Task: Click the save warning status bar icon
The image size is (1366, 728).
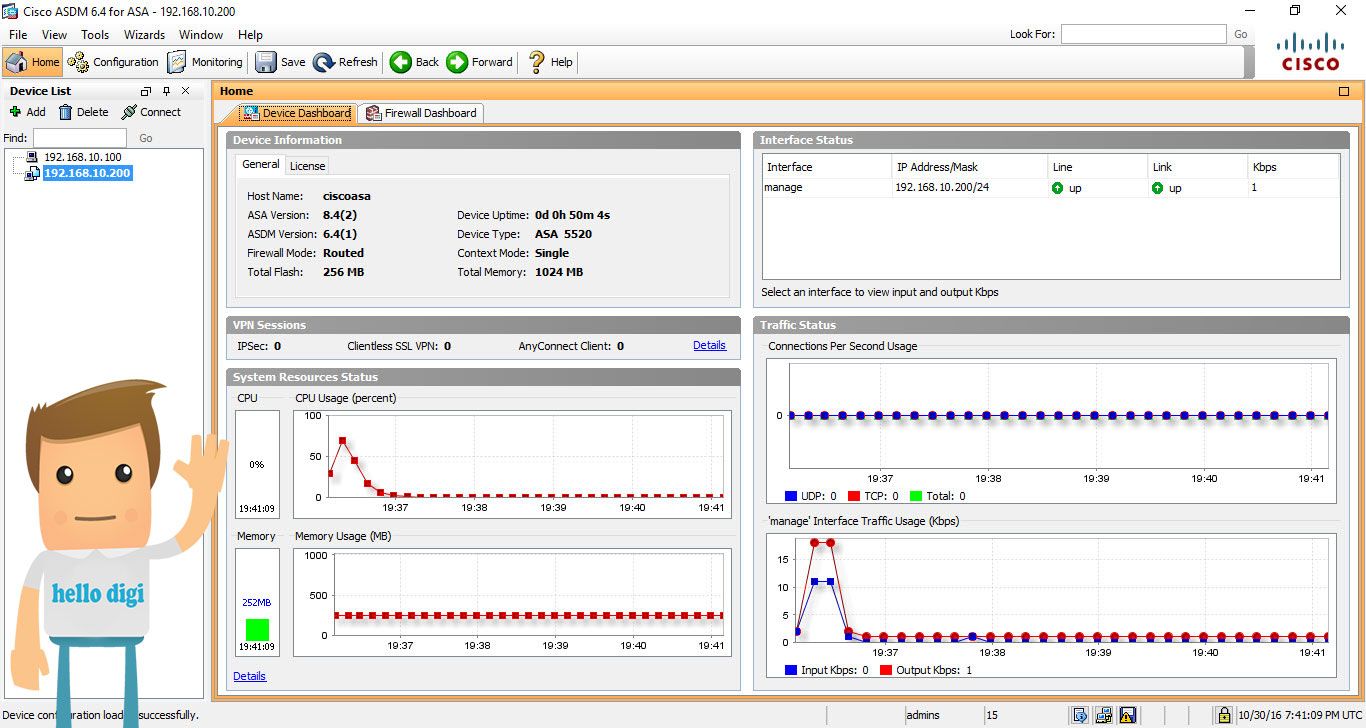Action: point(1128,715)
